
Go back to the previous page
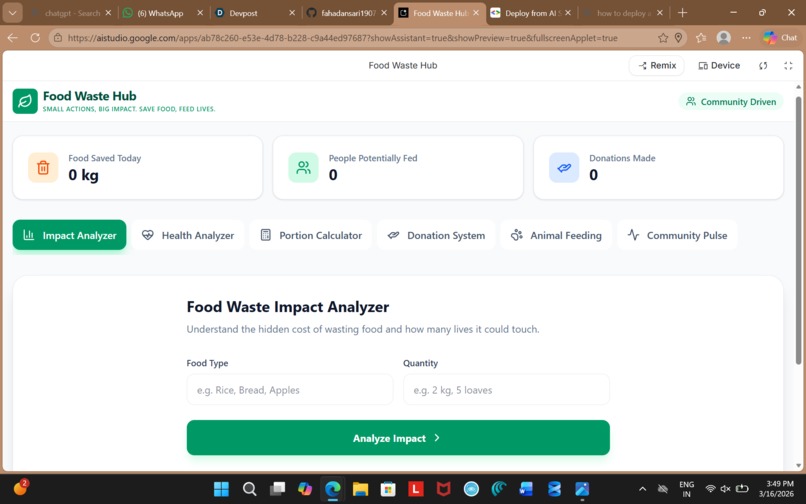click(x=13, y=38)
